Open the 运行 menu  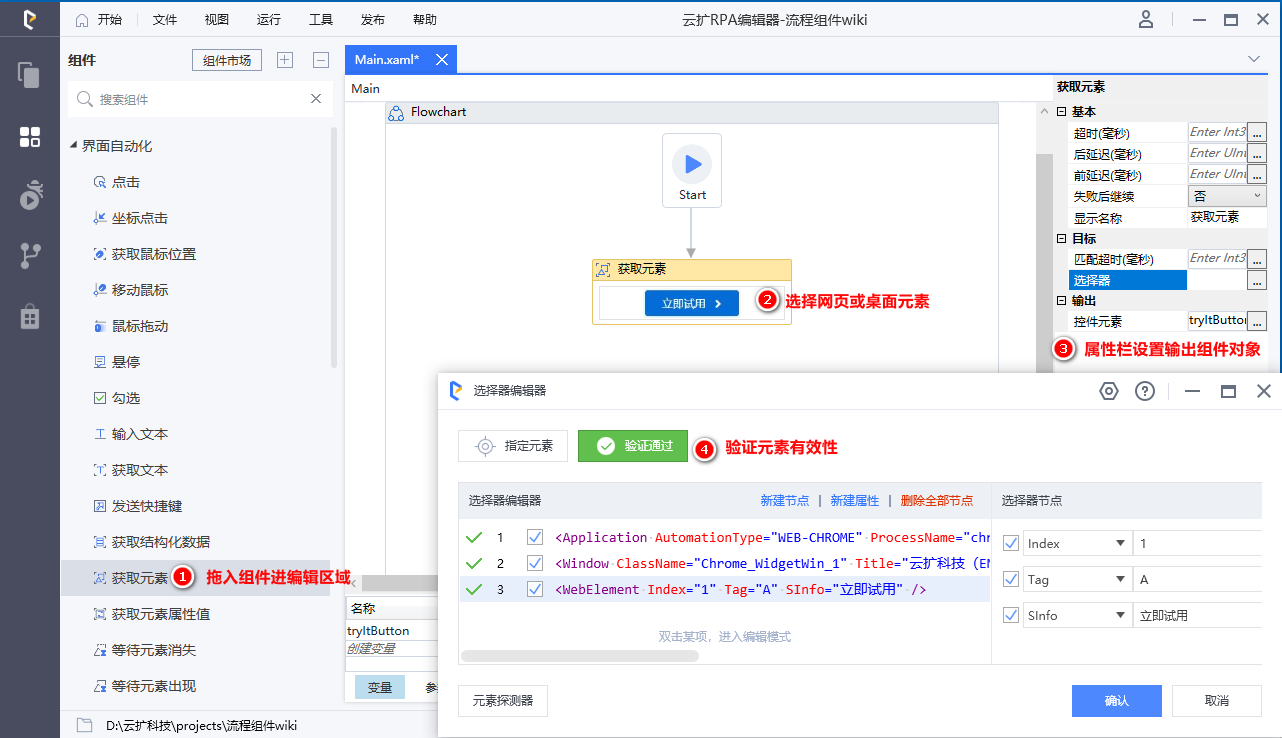(x=269, y=19)
